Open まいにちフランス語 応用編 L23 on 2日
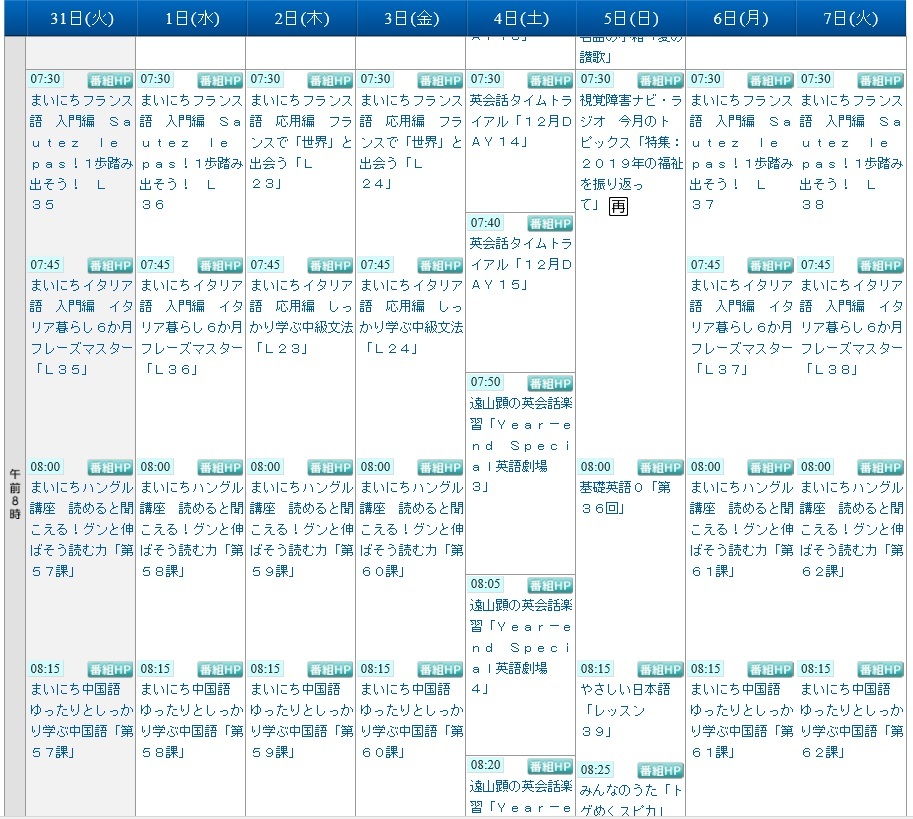Screen dimensions: 913x819 coord(301,142)
